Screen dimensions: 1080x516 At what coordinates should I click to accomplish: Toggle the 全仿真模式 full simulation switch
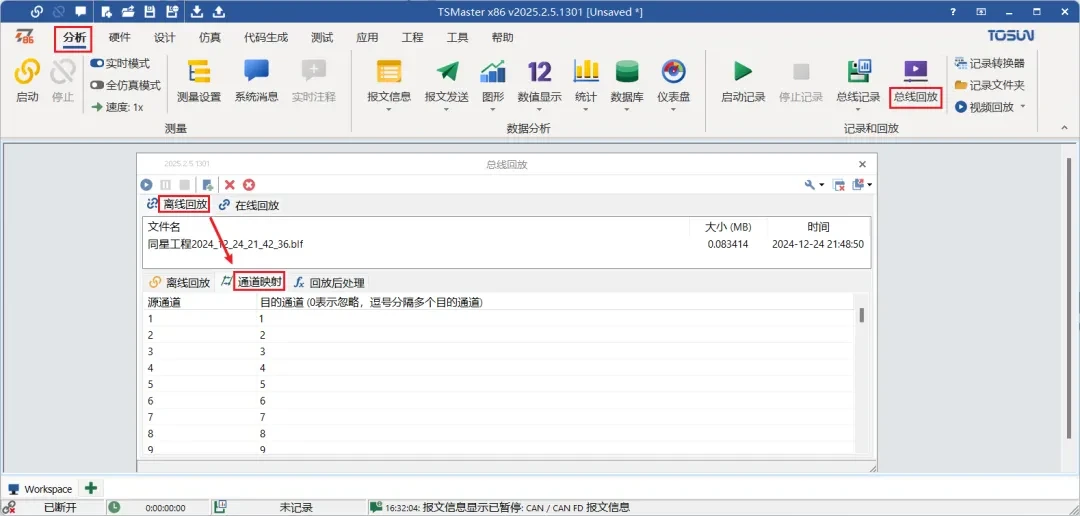(x=98, y=85)
